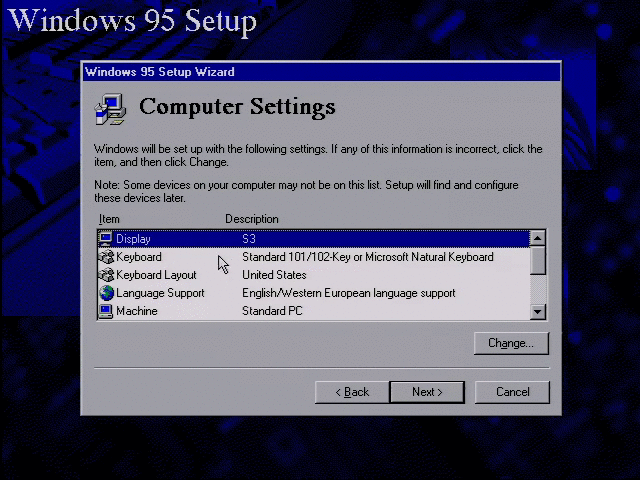Click the Item column label
This screenshot has height=480, width=640.
[109, 219]
